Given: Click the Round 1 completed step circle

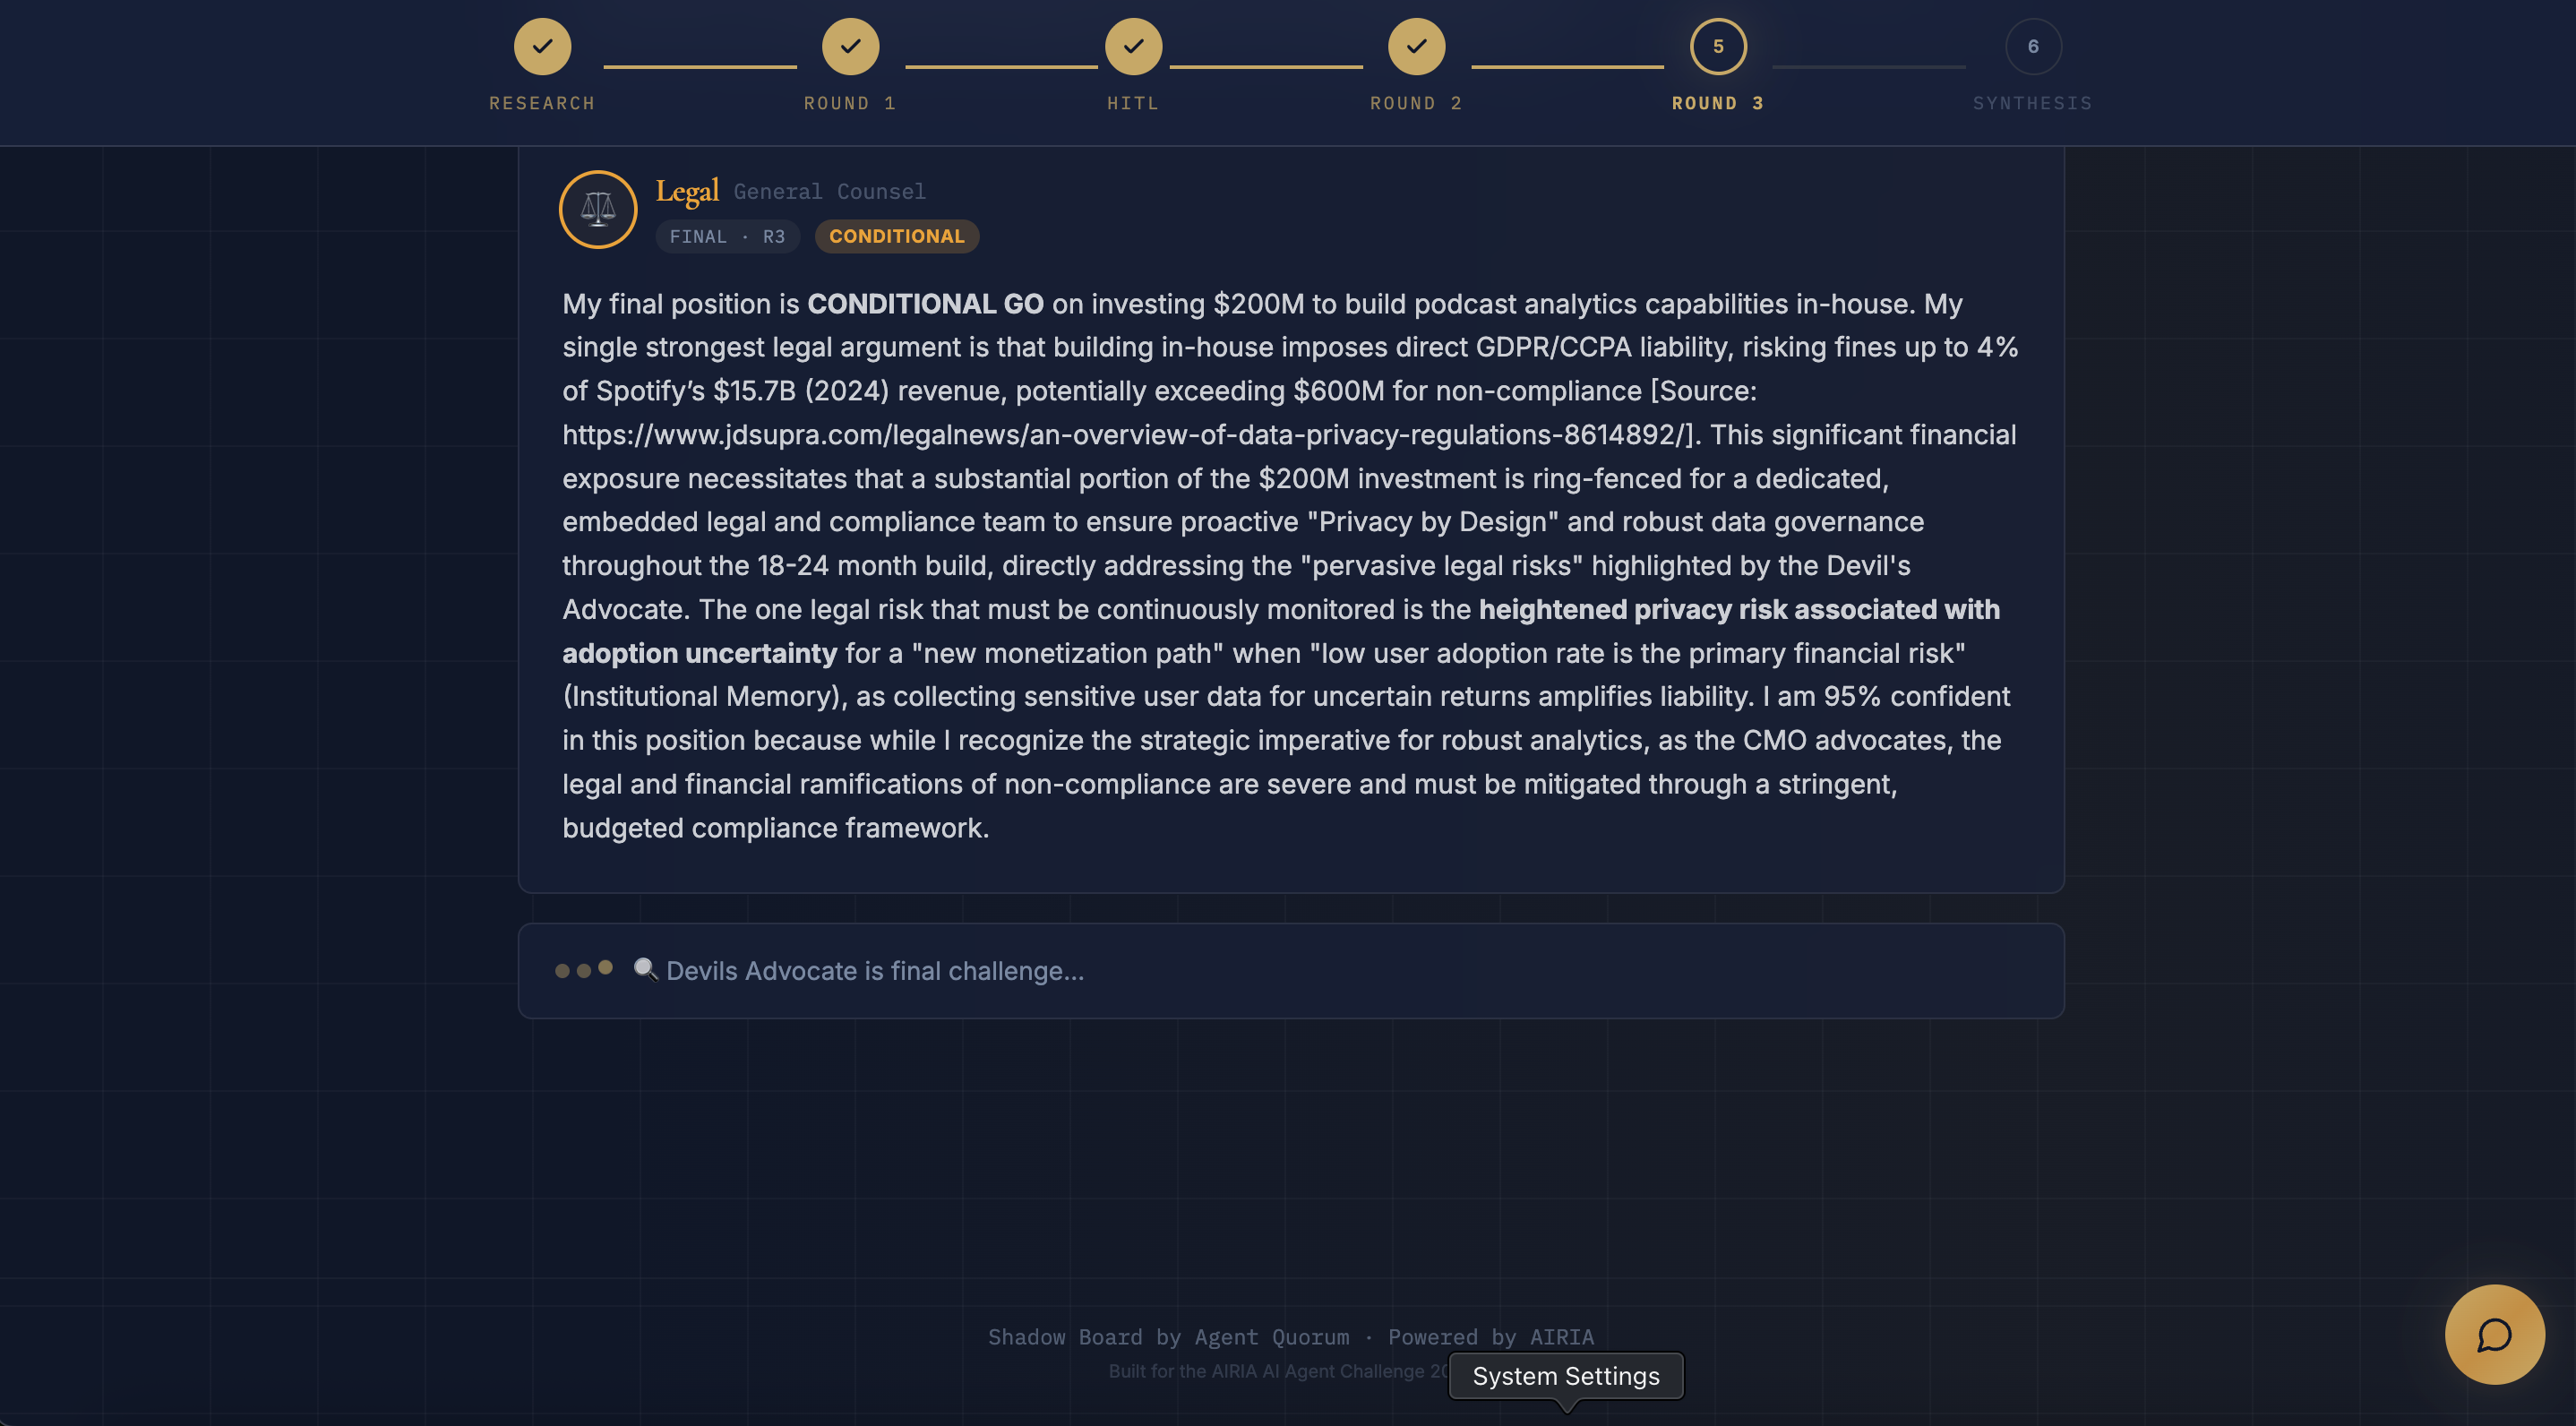Looking at the screenshot, I should click(850, 46).
